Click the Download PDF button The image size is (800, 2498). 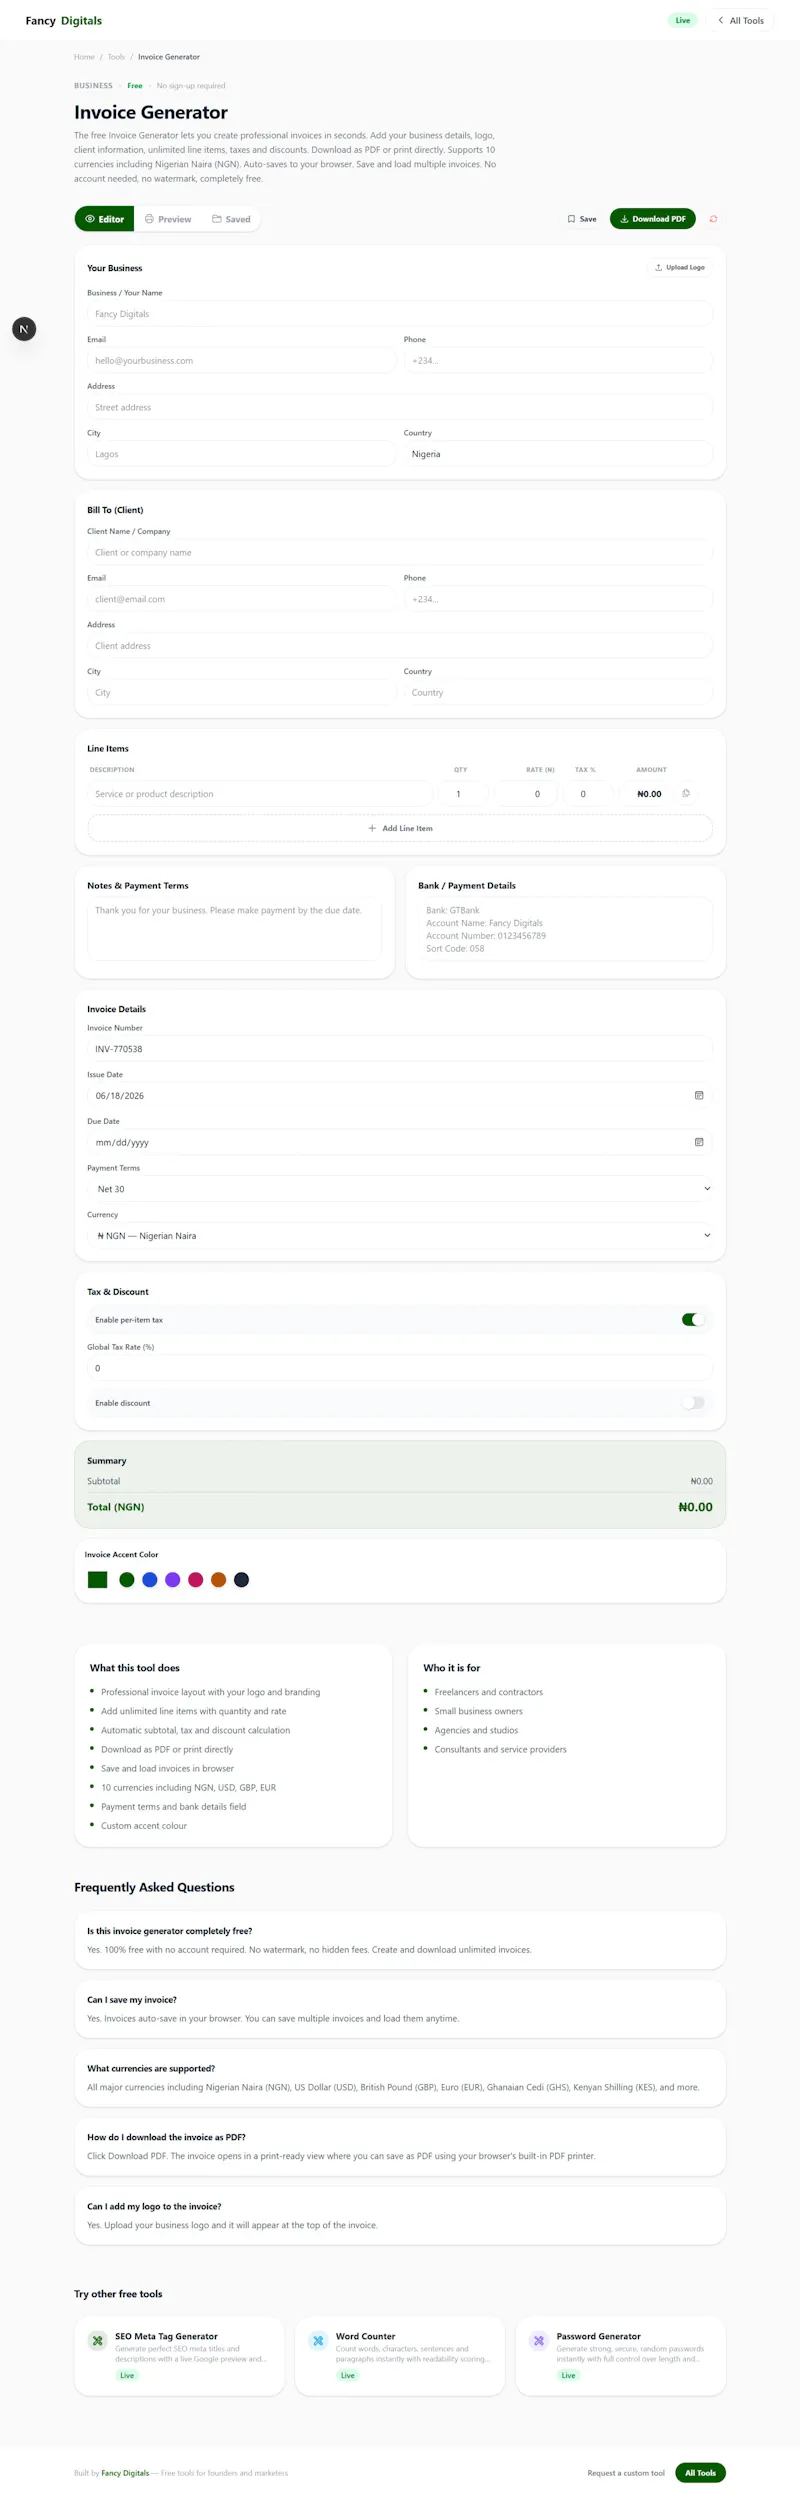tap(652, 219)
